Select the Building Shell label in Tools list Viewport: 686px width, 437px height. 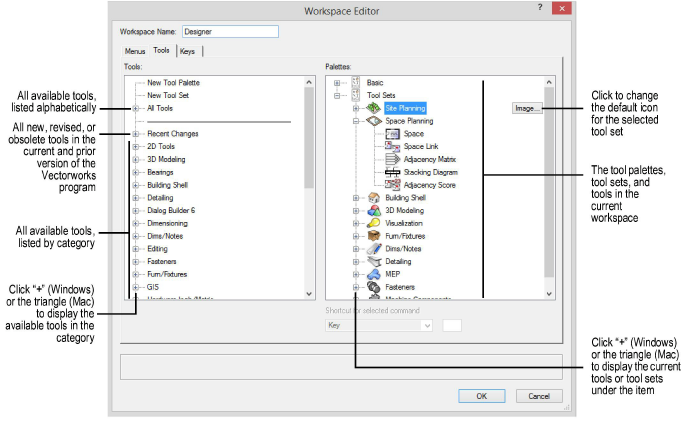click(167, 185)
